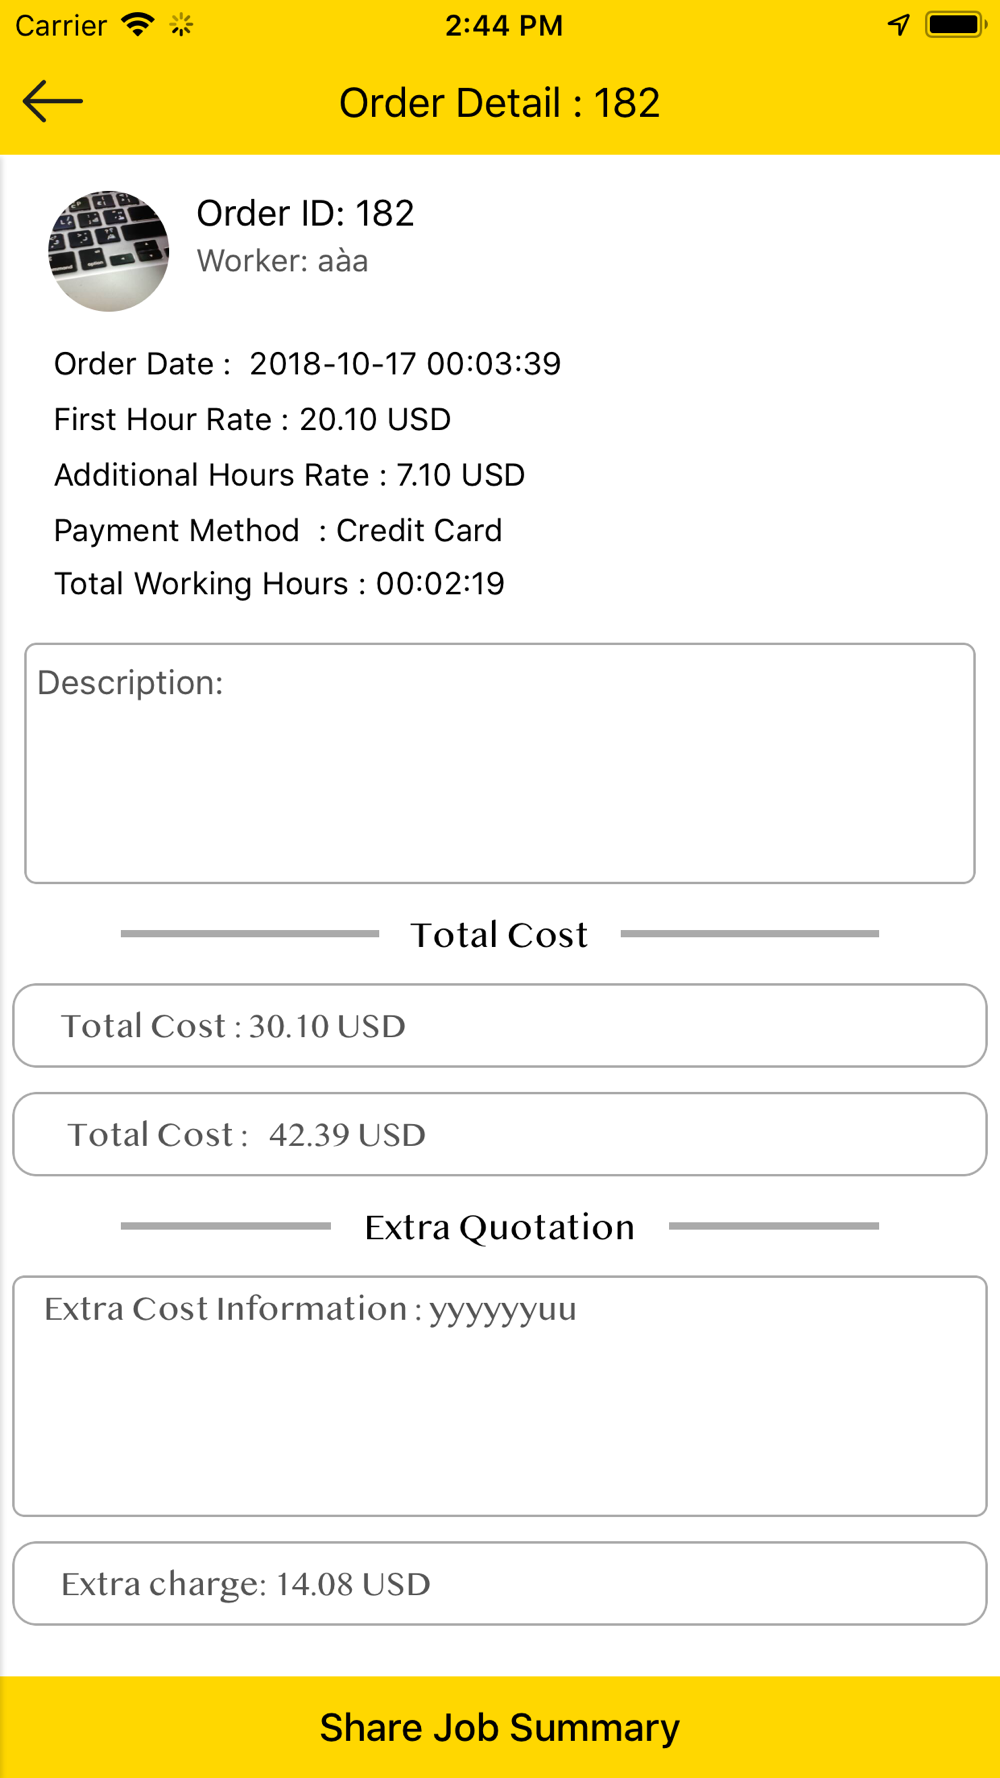Image resolution: width=1000 pixels, height=1778 pixels.
Task: Tap the Worker: aàa label
Action: (282, 261)
